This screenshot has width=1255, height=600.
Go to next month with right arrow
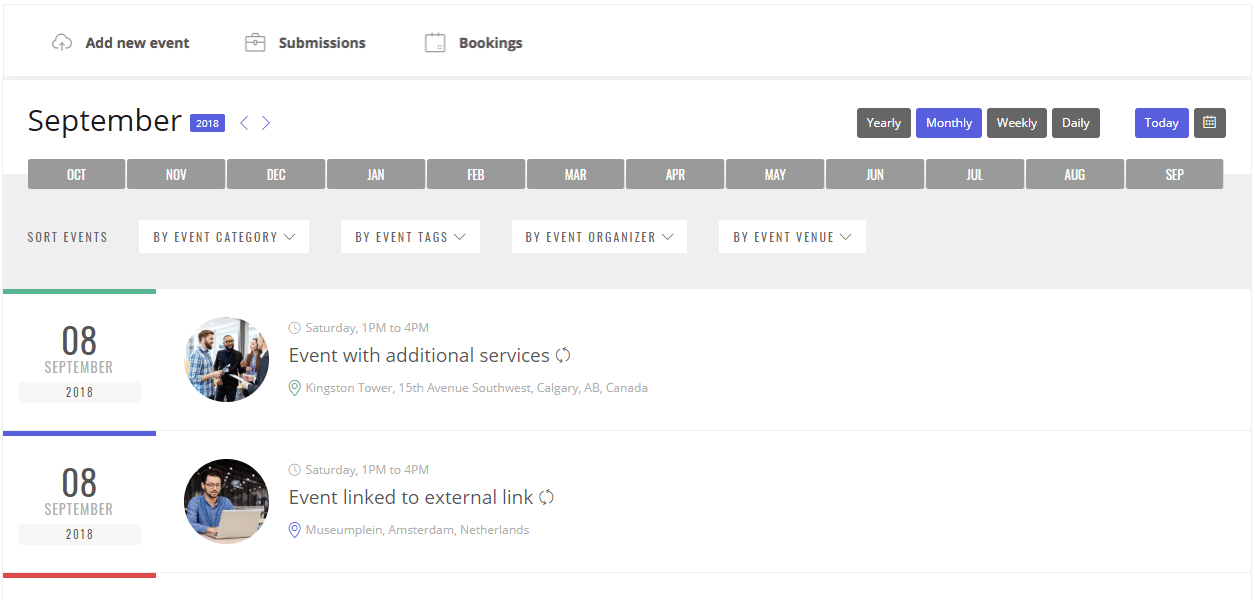click(266, 123)
